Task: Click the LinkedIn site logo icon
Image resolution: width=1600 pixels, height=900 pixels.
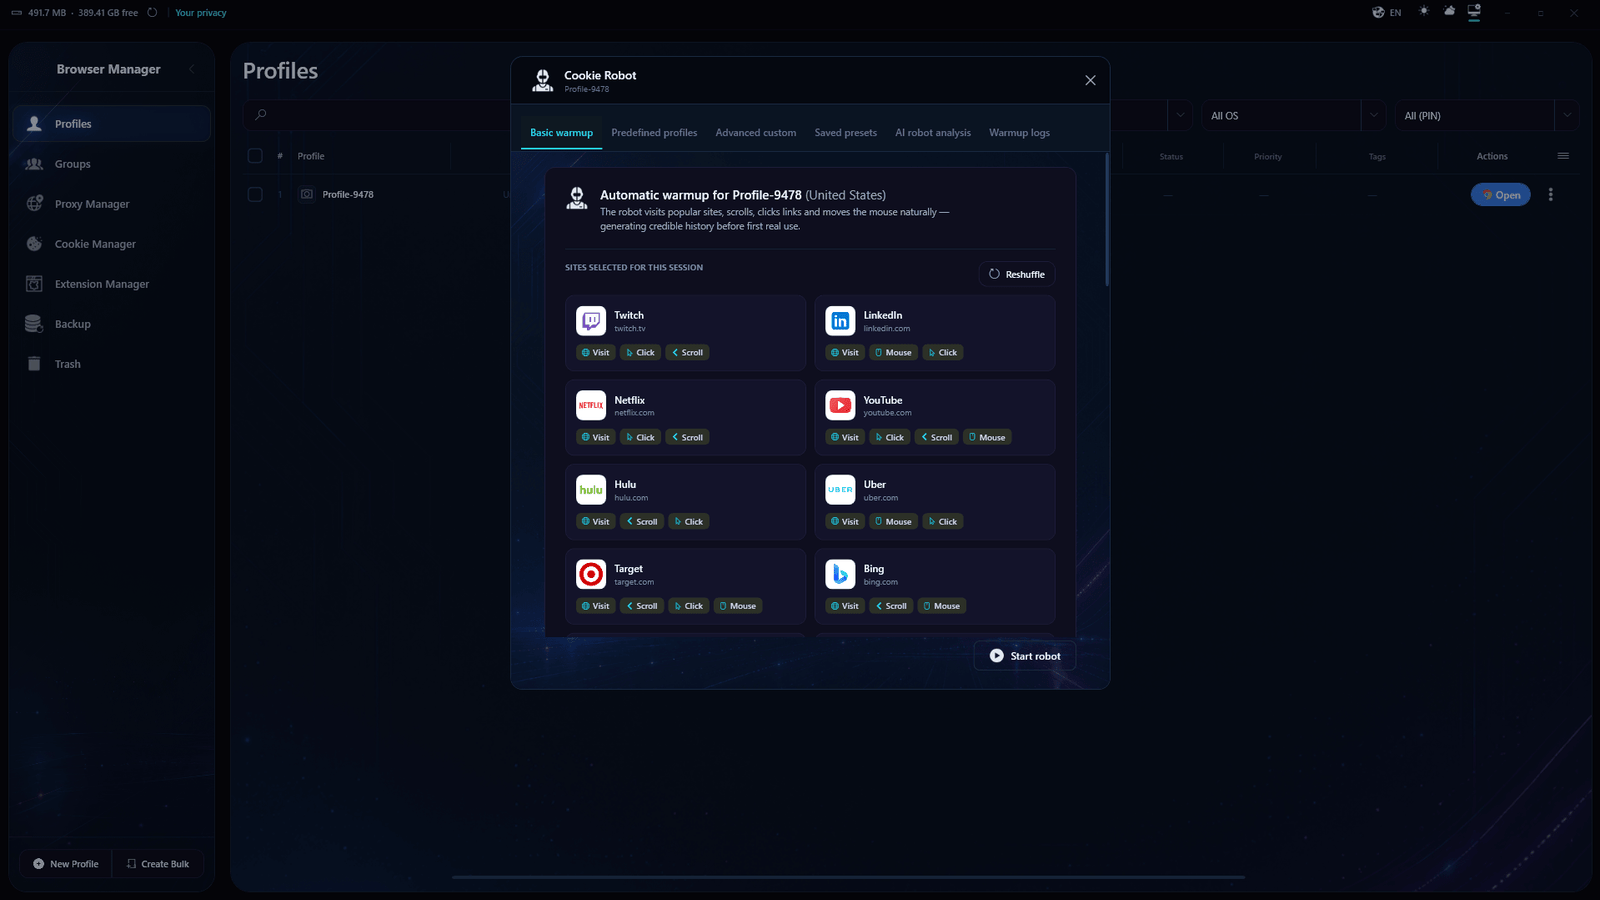Action: [x=840, y=321]
